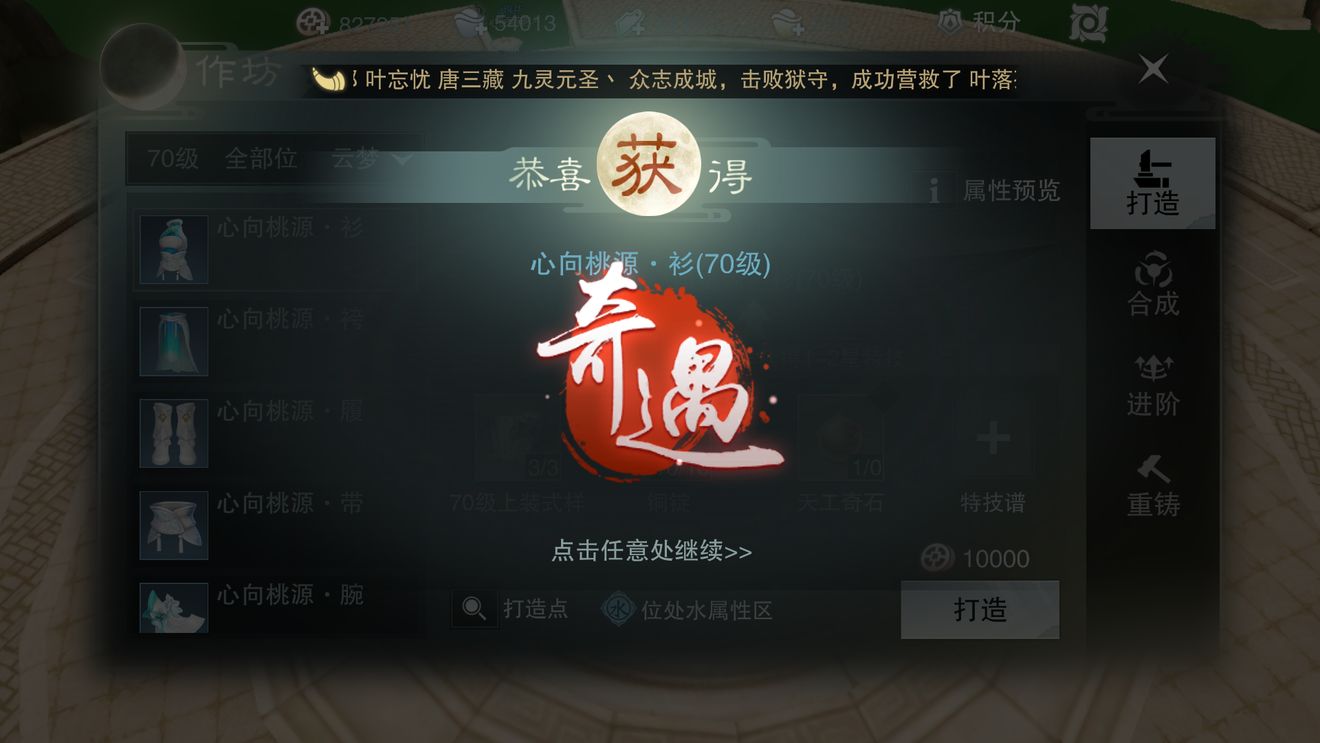The image size is (1320, 743).
Task: Click the 属性预览 info icon
Action: [x=935, y=189]
